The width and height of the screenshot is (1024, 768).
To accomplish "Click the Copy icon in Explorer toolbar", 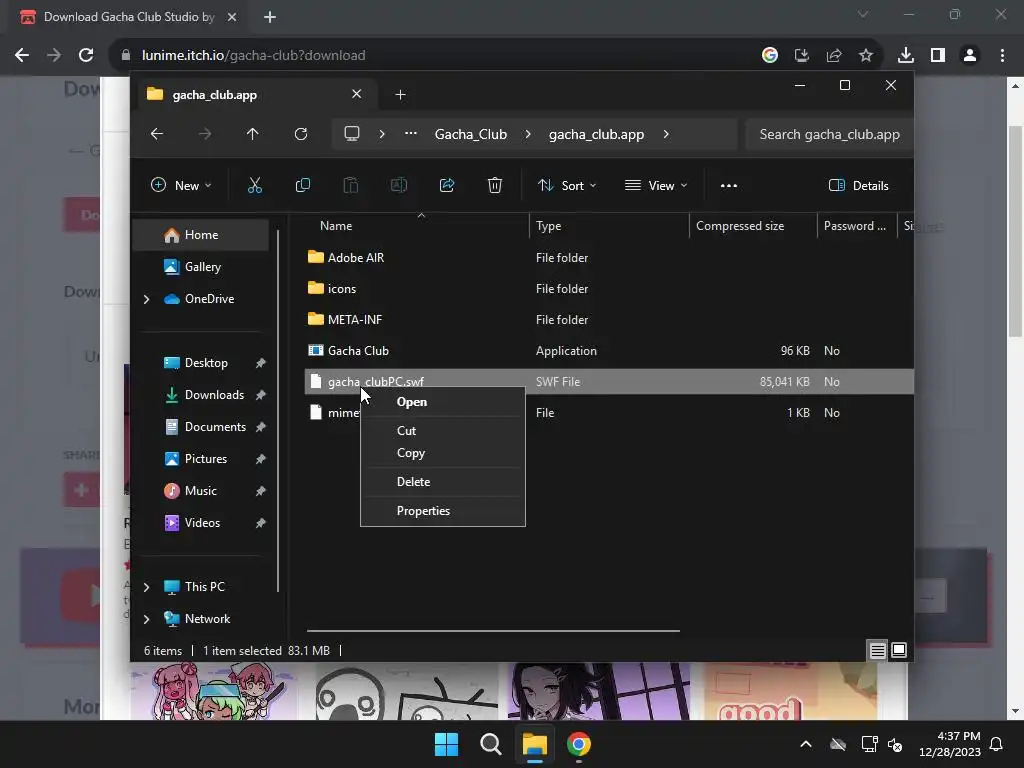I will (302, 185).
